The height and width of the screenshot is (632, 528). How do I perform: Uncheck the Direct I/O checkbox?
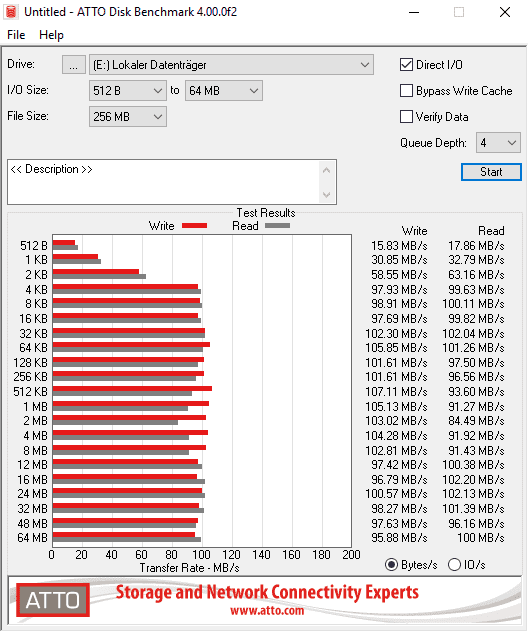[x=406, y=65]
